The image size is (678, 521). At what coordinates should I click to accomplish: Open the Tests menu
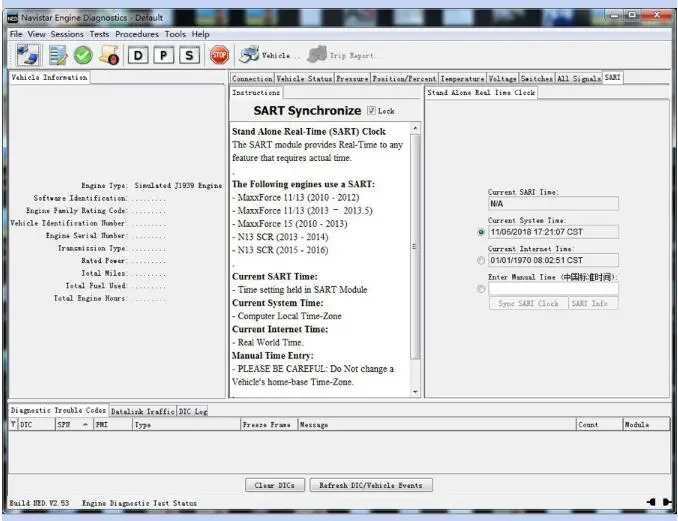coord(99,34)
